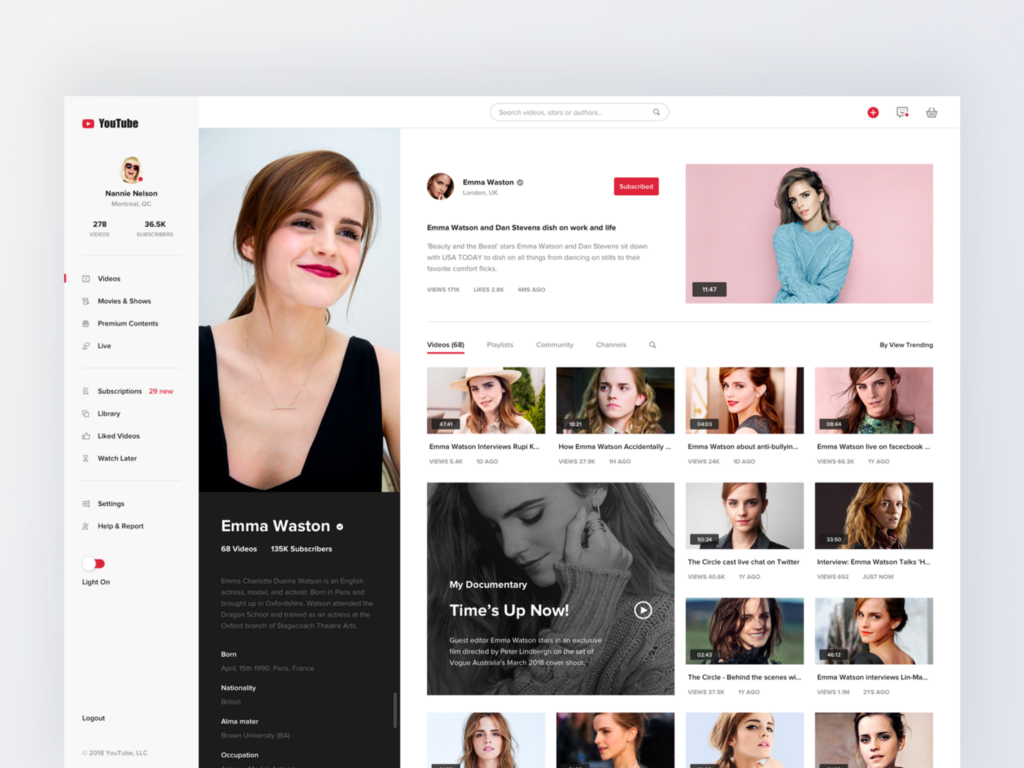Click the YouTube logo icon
The image size is (1024, 768).
click(x=88, y=123)
